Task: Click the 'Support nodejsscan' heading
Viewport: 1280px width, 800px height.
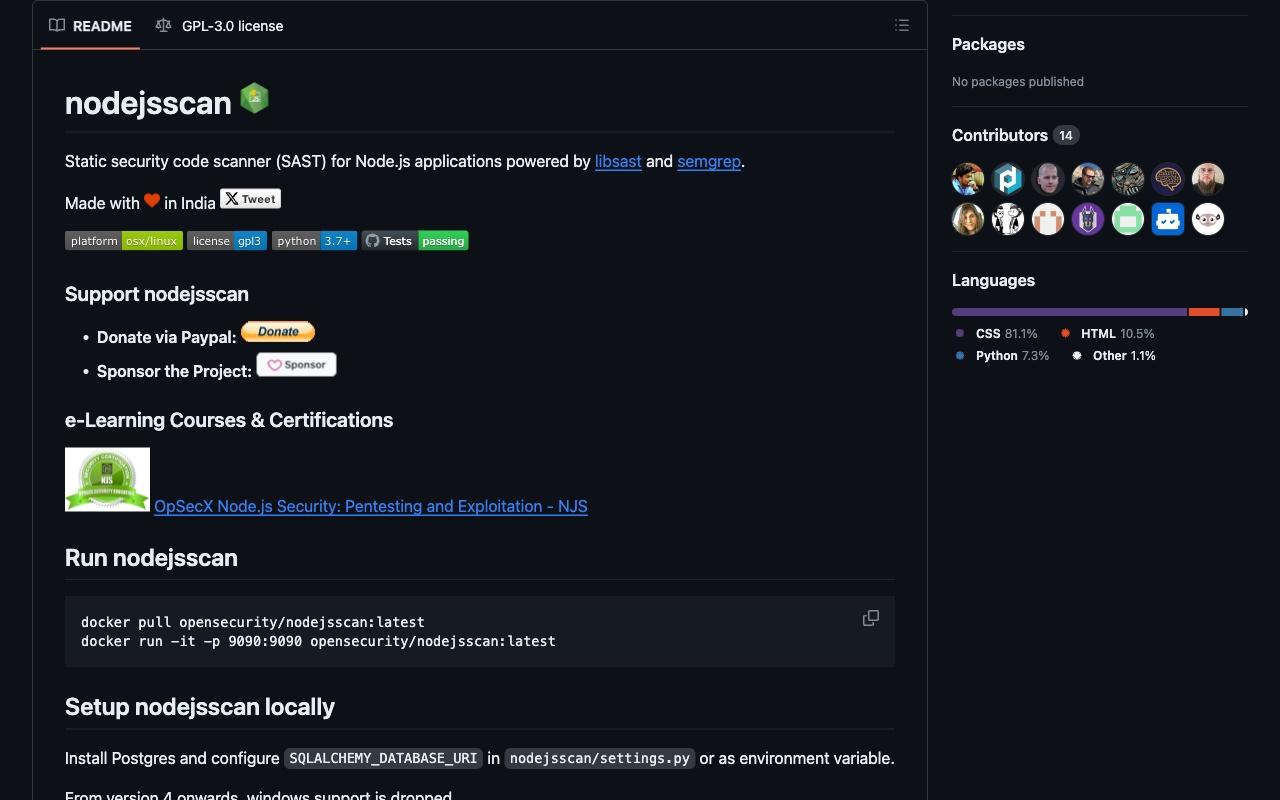Action: pos(157,294)
